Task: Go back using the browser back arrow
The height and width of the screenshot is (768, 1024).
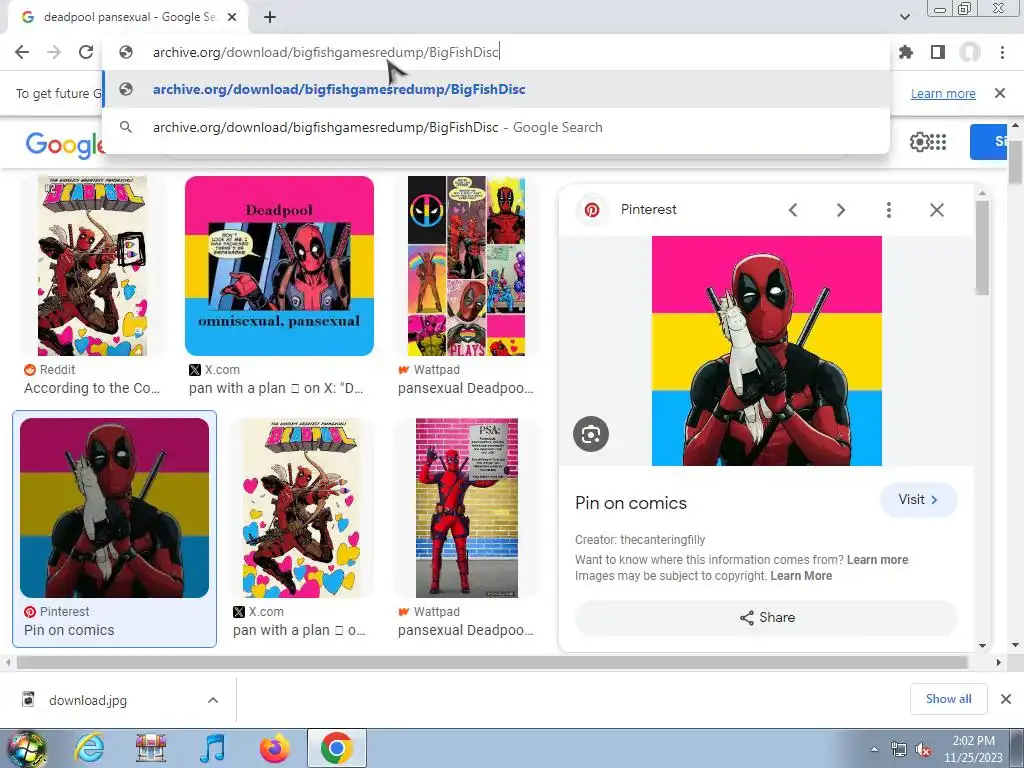Action: click(22, 52)
